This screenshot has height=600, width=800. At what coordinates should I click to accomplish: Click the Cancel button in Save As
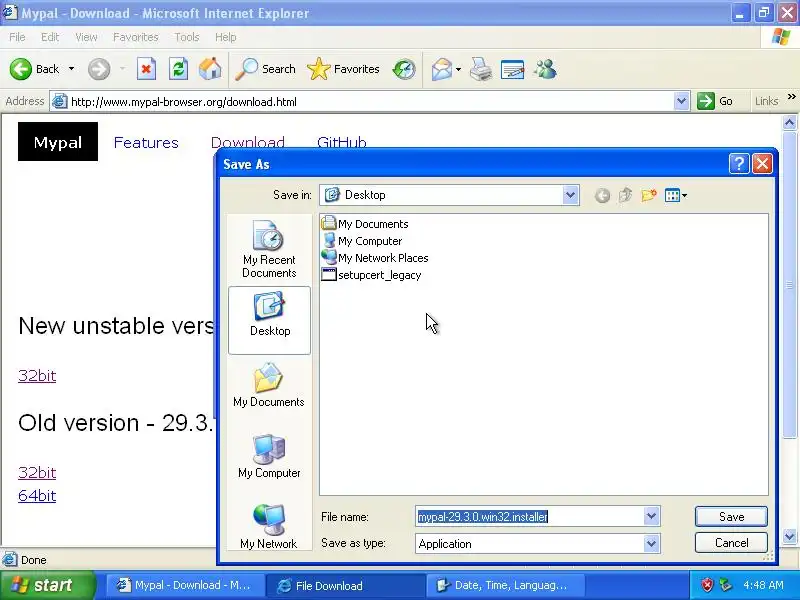point(731,542)
